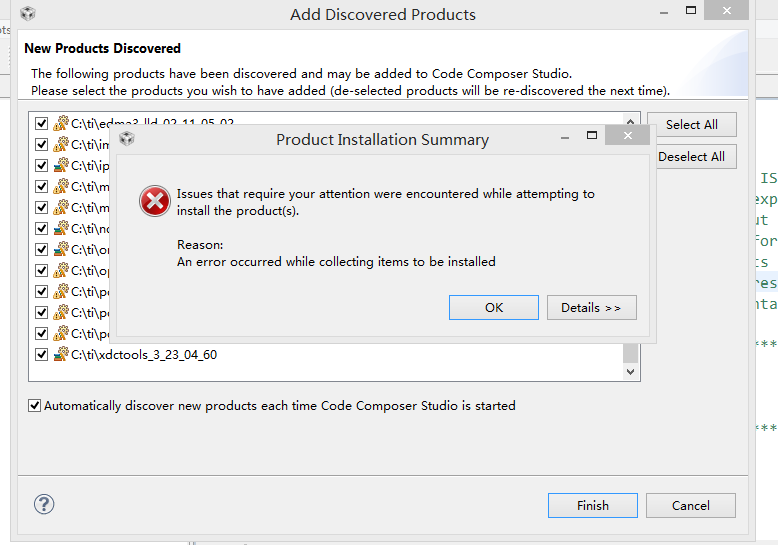The width and height of the screenshot is (778, 545).
Task: Toggle automatically discover new products checkbox
Action: 35,406
